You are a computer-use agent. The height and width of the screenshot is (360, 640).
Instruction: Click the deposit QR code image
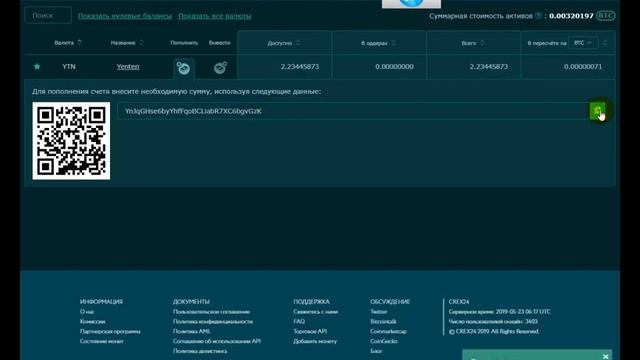click(x=71, y=141)
